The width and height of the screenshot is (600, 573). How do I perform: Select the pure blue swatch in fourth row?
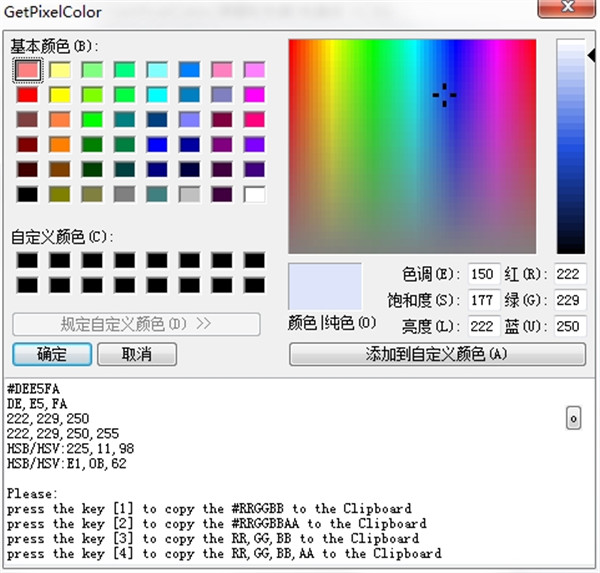click(x=157, y=145)
